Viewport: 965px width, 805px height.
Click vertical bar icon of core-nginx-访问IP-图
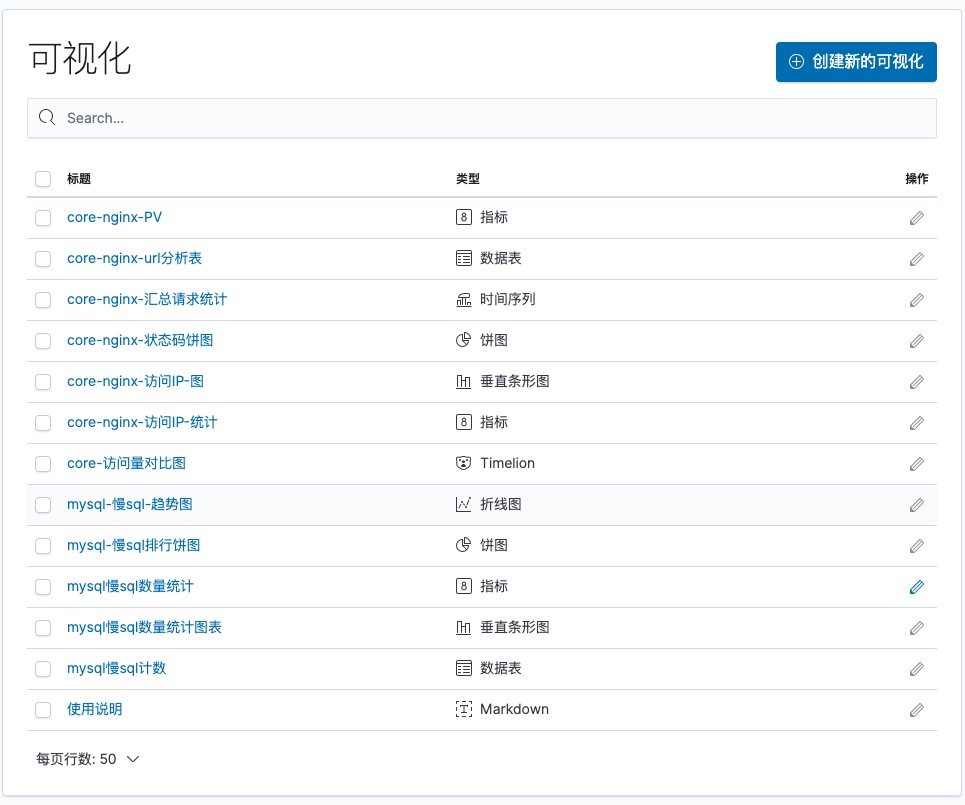point(463,381)
